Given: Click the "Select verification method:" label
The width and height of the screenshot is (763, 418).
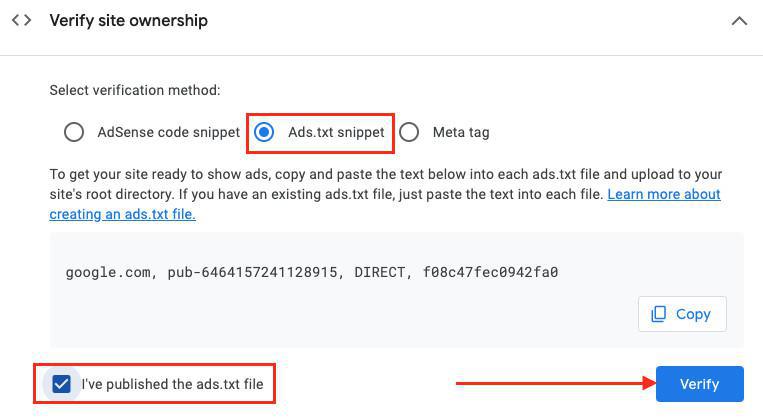Looking at the screenshot, I should [135, 90].
